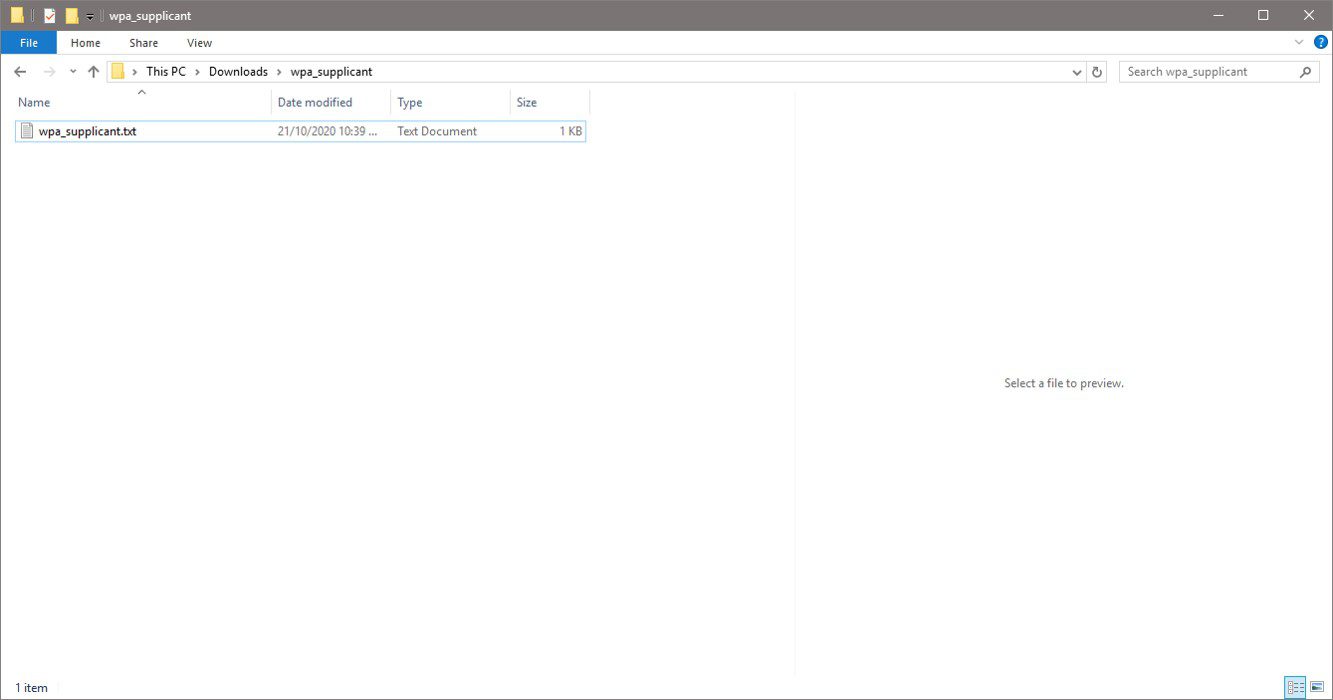Click the wpa_supplicant.txt file icon
Screen dimensions: 1333x700
27,131
